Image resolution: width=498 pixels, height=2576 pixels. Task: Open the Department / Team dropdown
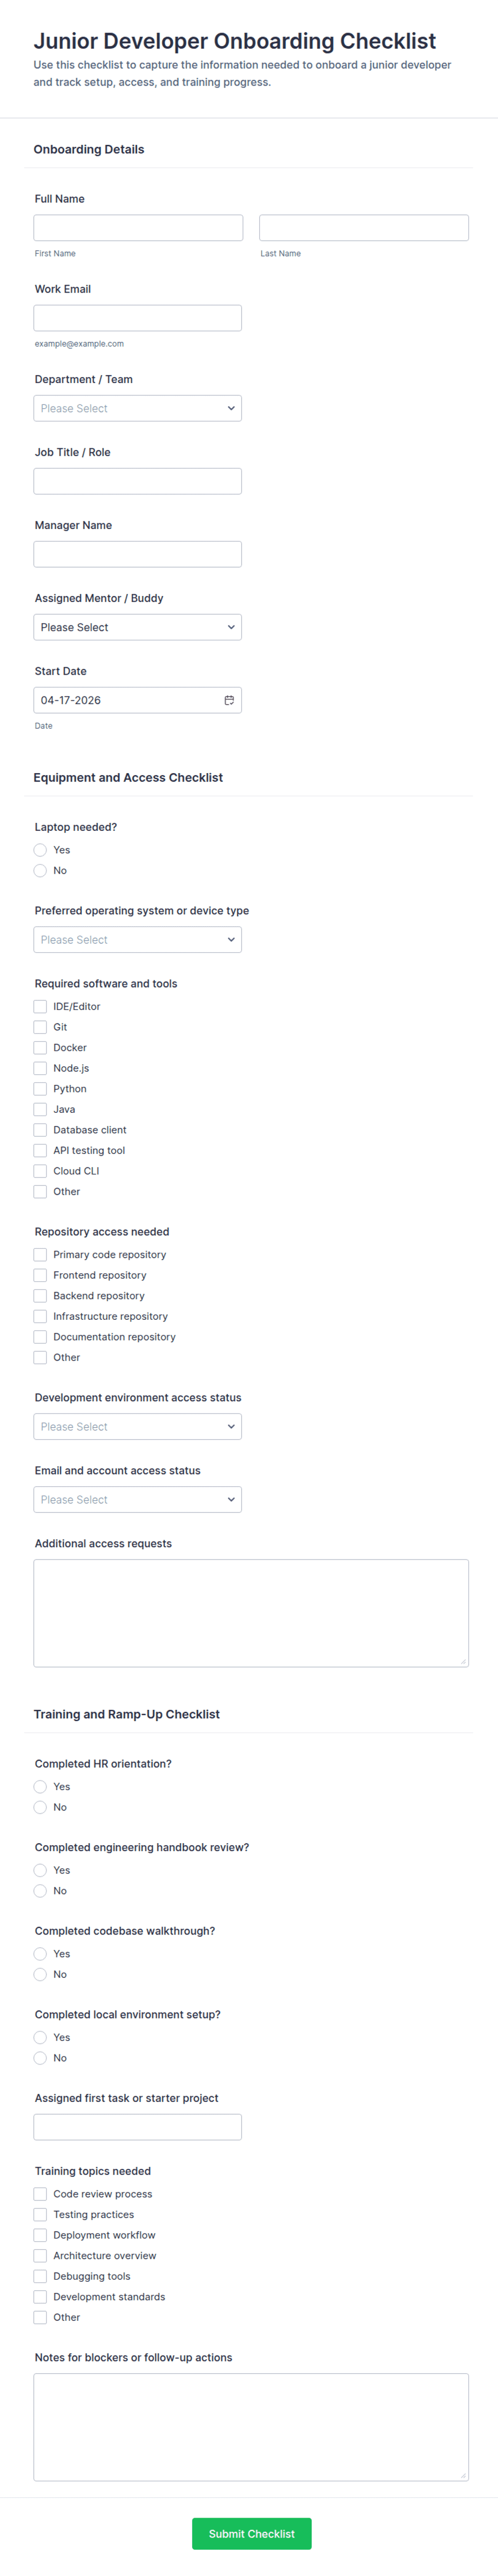pyautogui.click(x=137, y=408)
